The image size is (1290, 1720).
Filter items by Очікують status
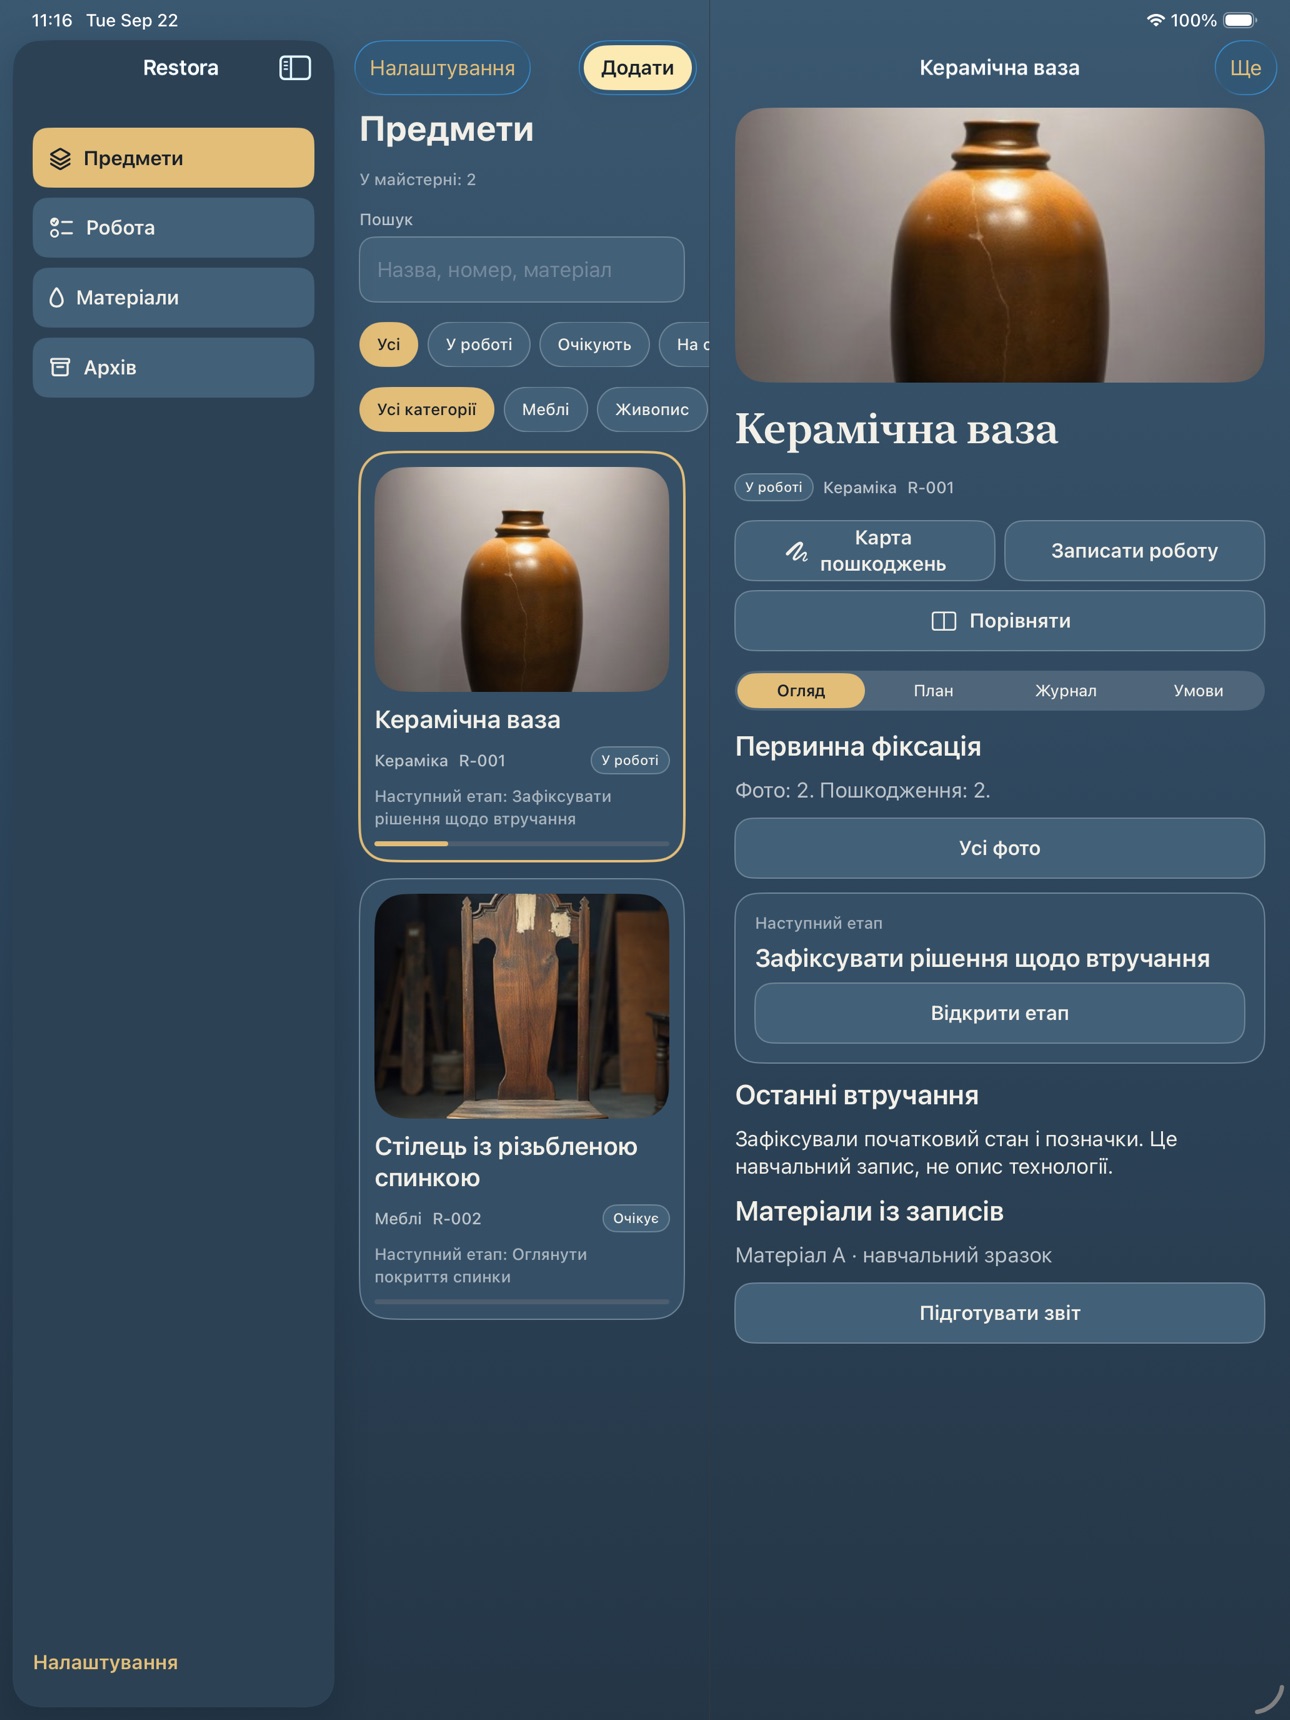click(x=594, y=344)
